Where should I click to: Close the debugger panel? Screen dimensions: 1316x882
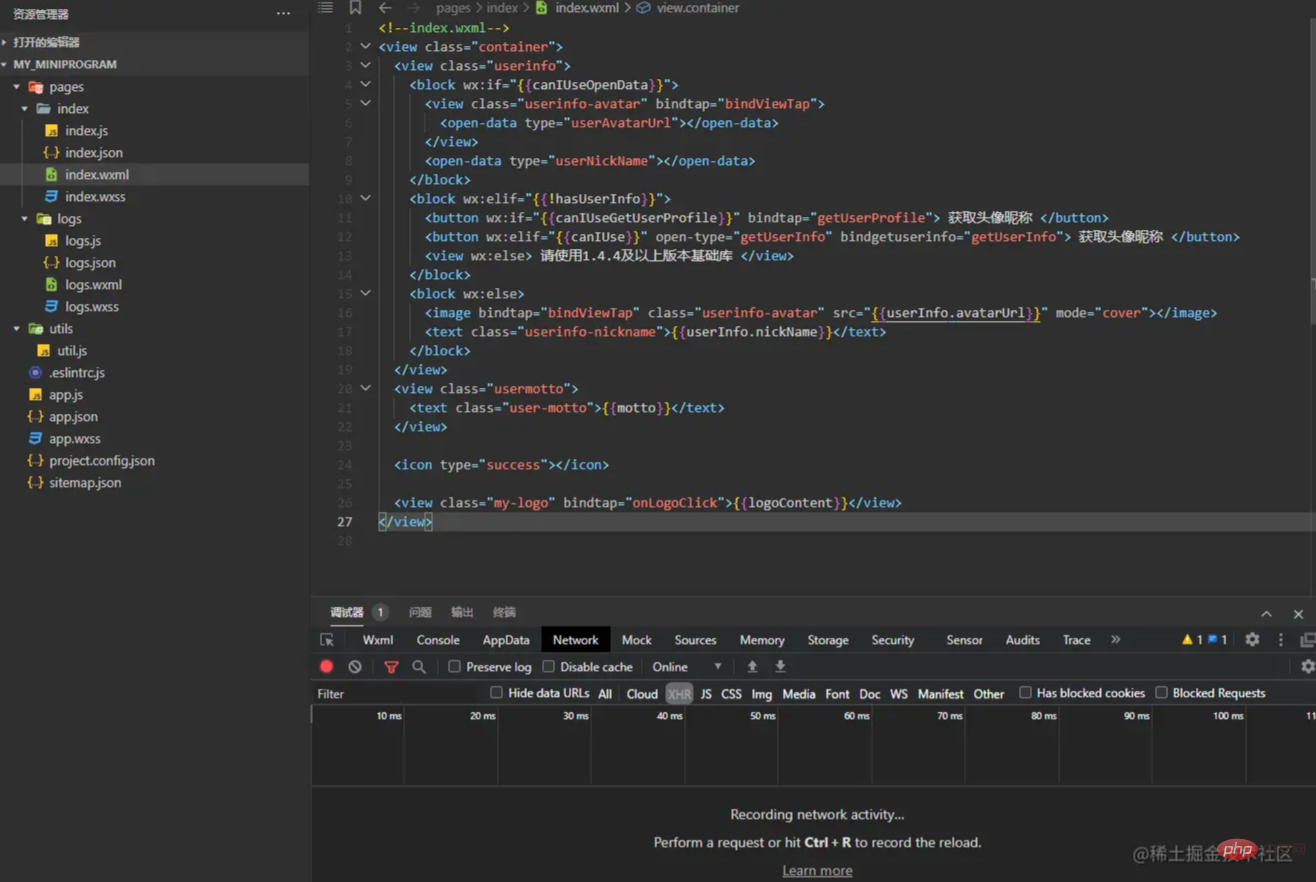[1298, 614]
